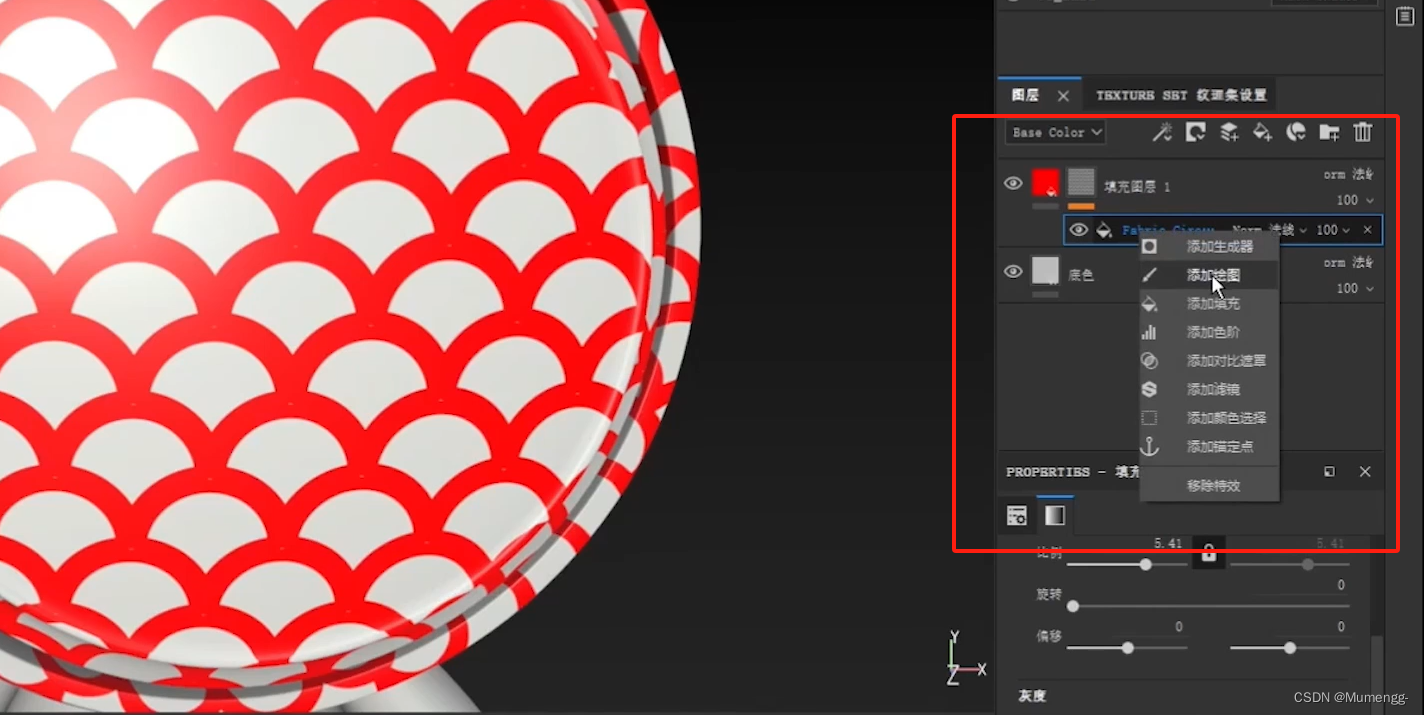Viewport: 1424px width, 715px height.
Task: Open the Norm blend dropdown on Fabric Circou
Action: pos(1270,230)
